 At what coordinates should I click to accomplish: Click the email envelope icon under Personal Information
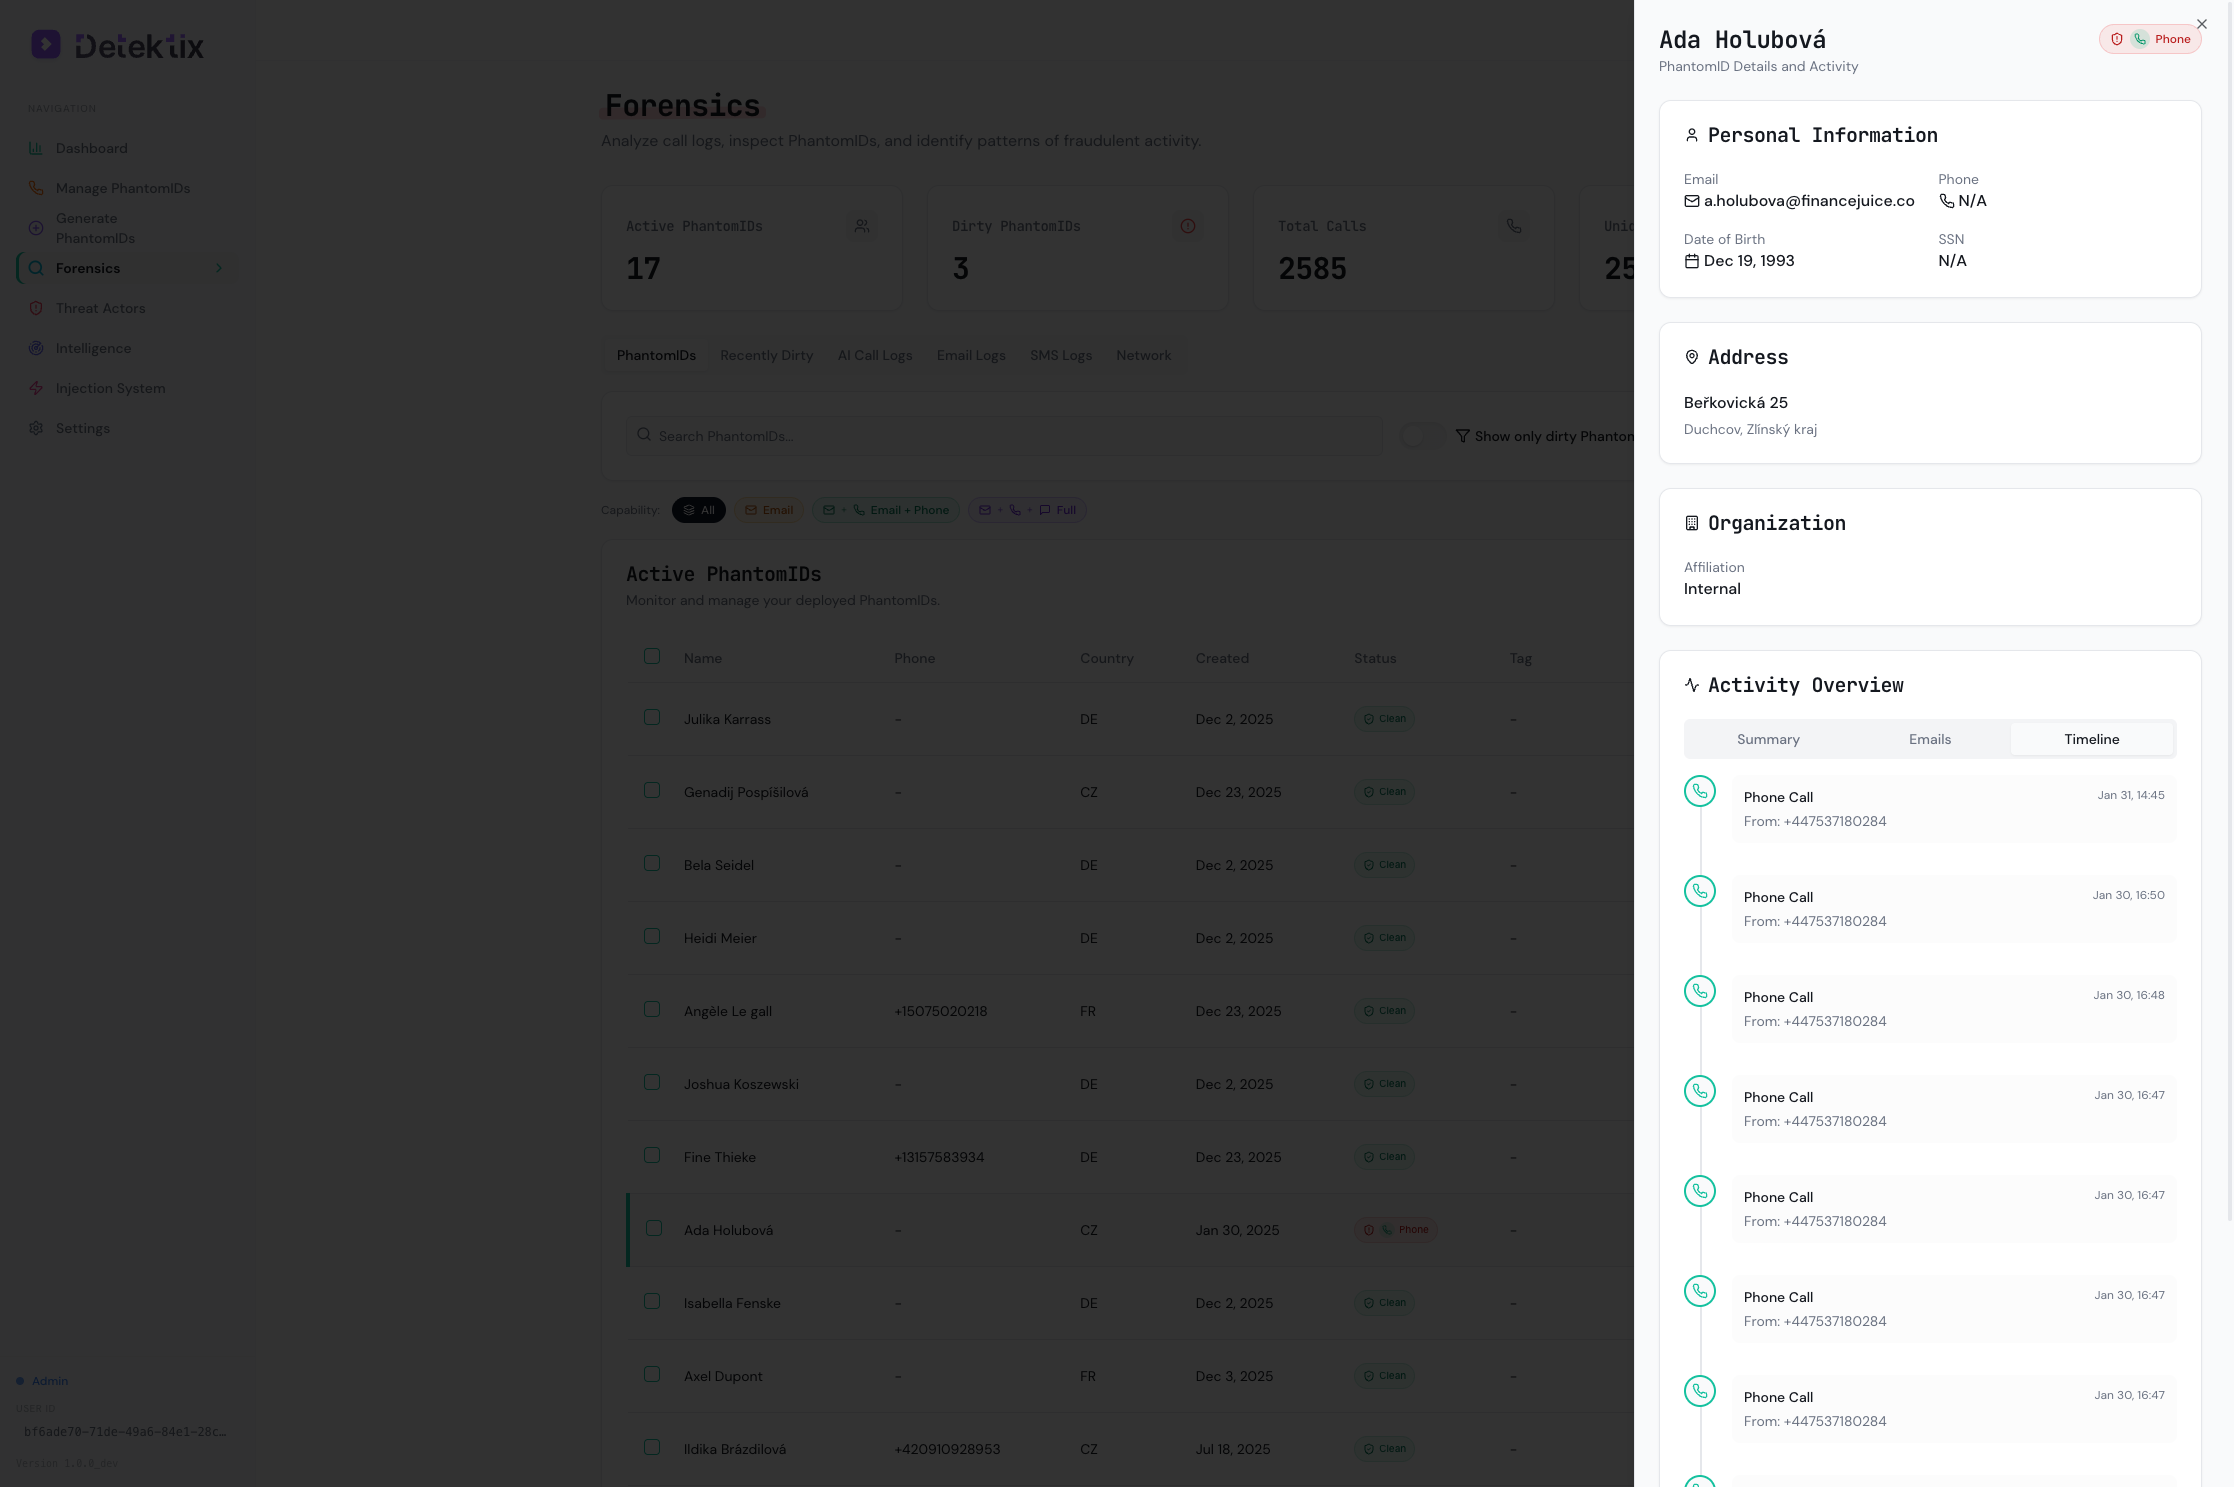pyautogui.click(x=1691, y=201)
